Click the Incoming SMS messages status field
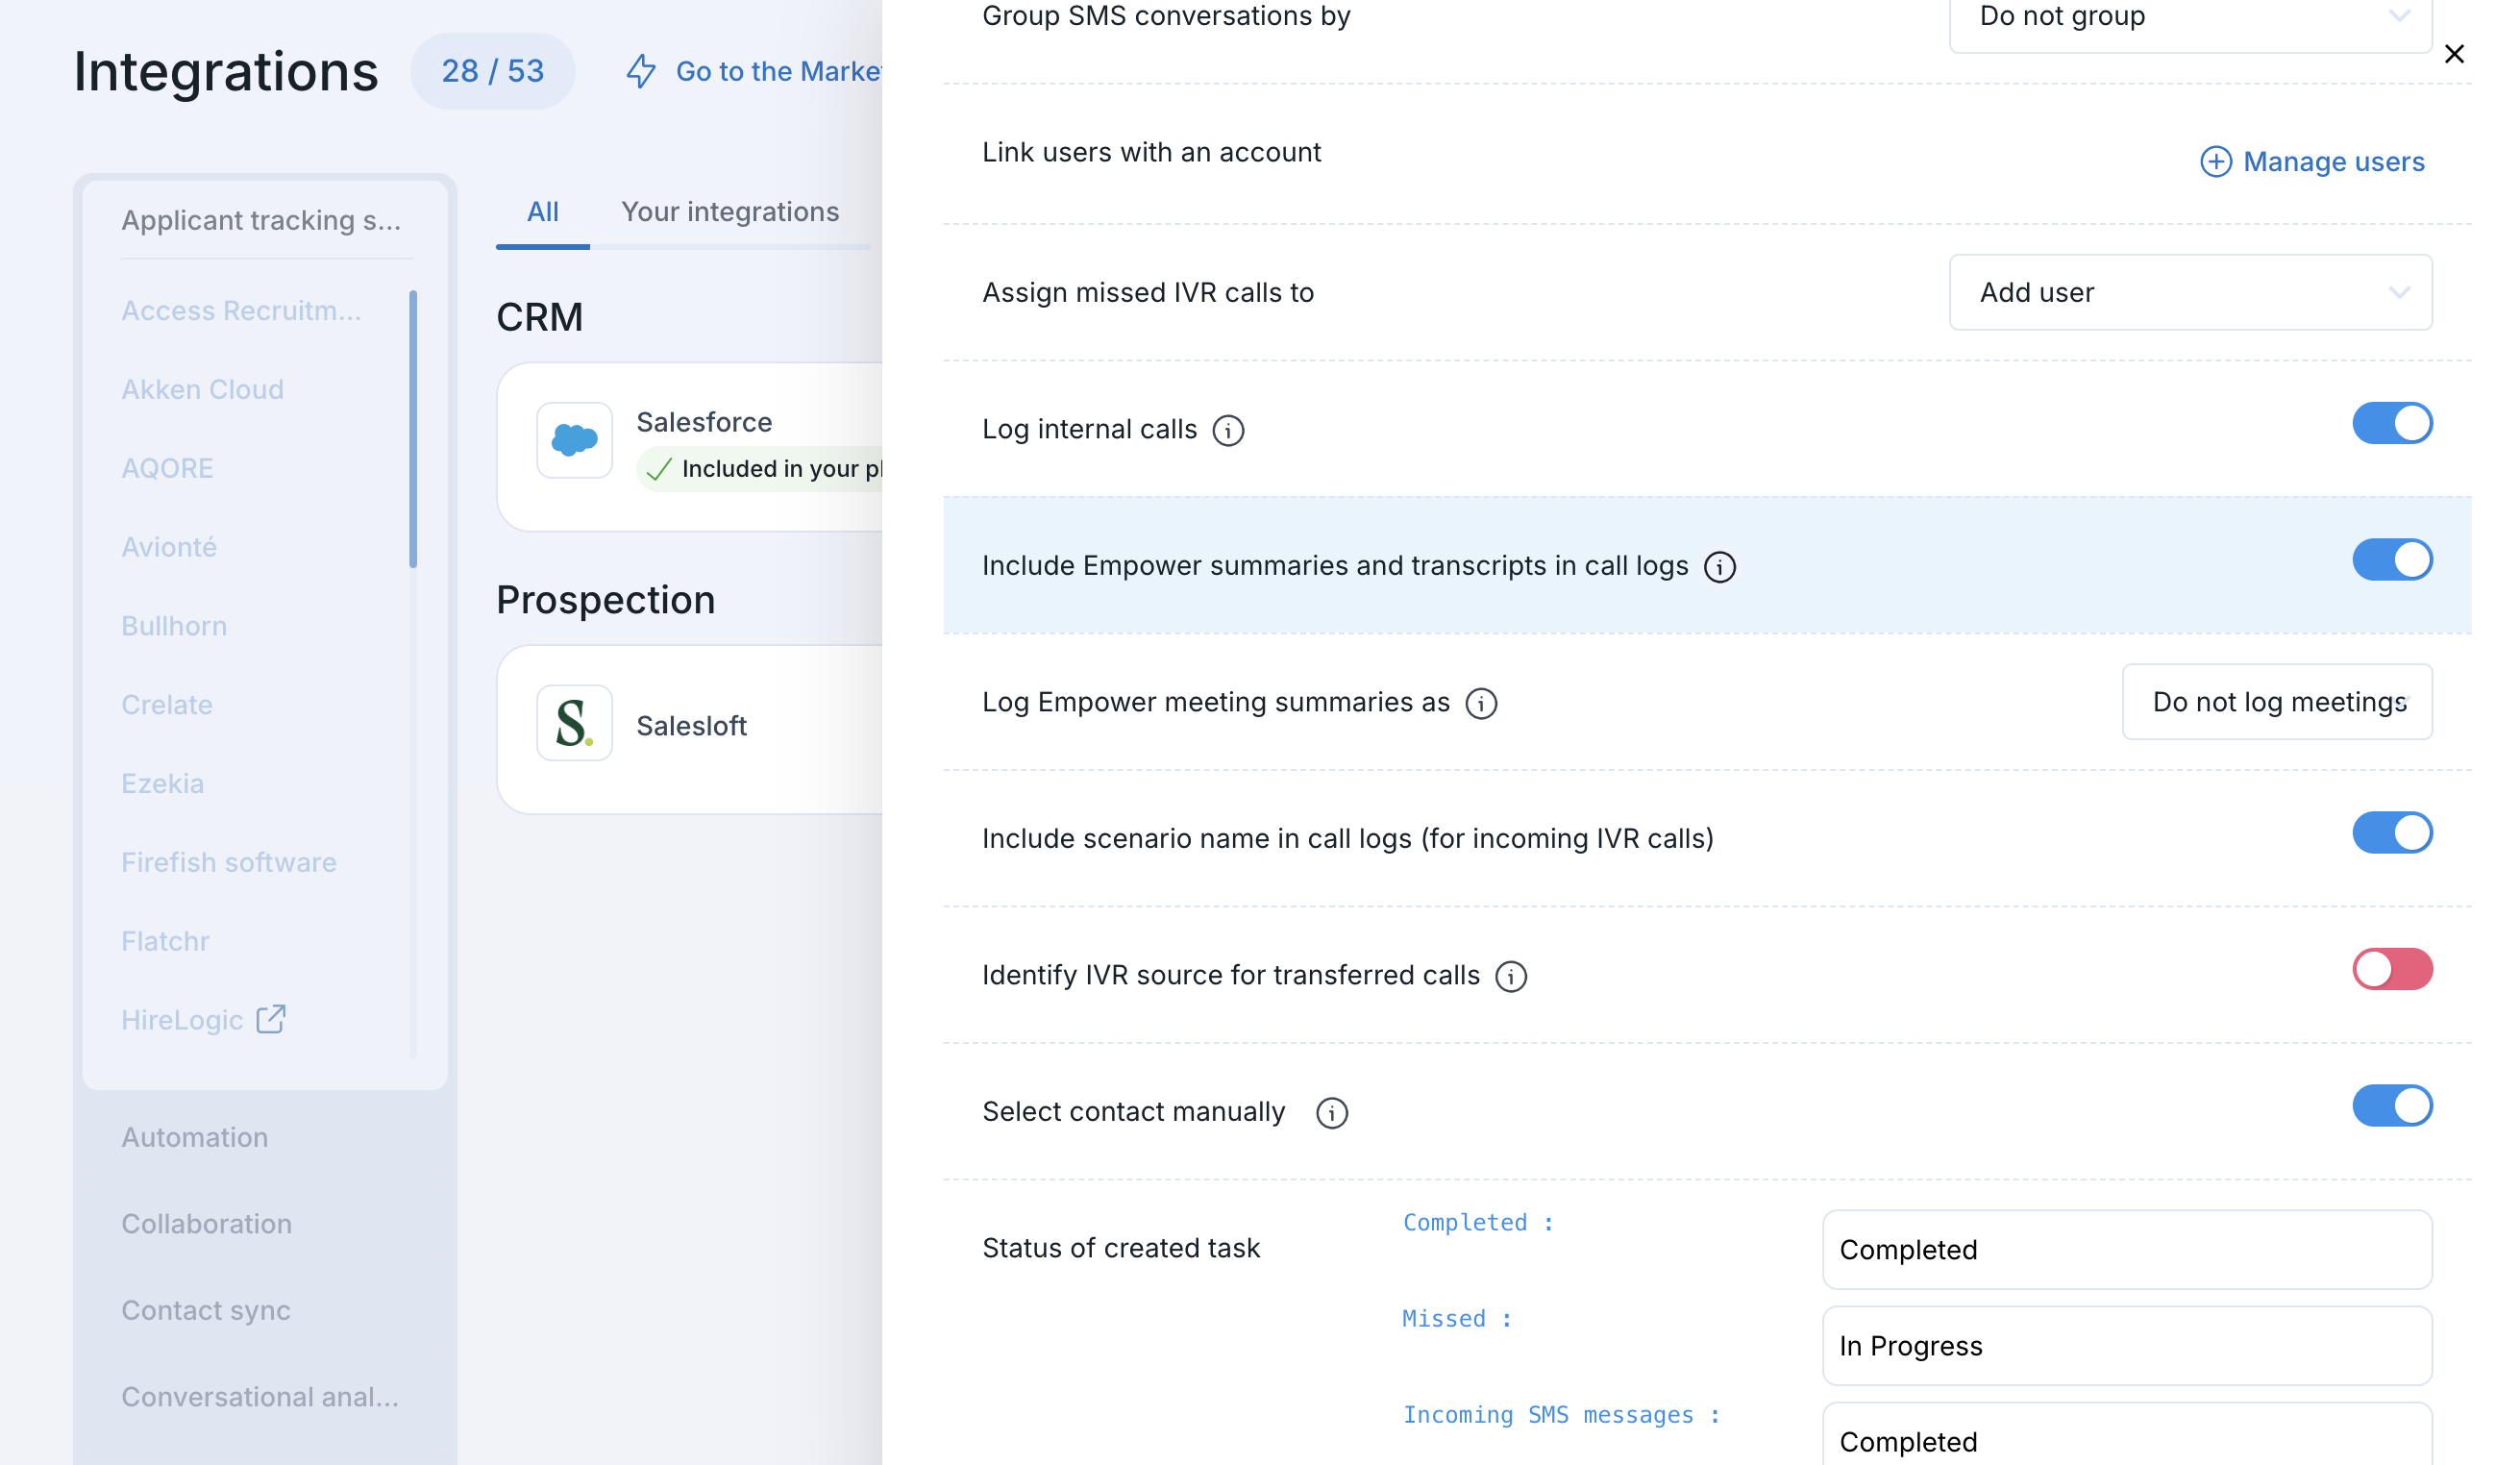This screenshot has height=1465, width=2520. point(2126,1436)
